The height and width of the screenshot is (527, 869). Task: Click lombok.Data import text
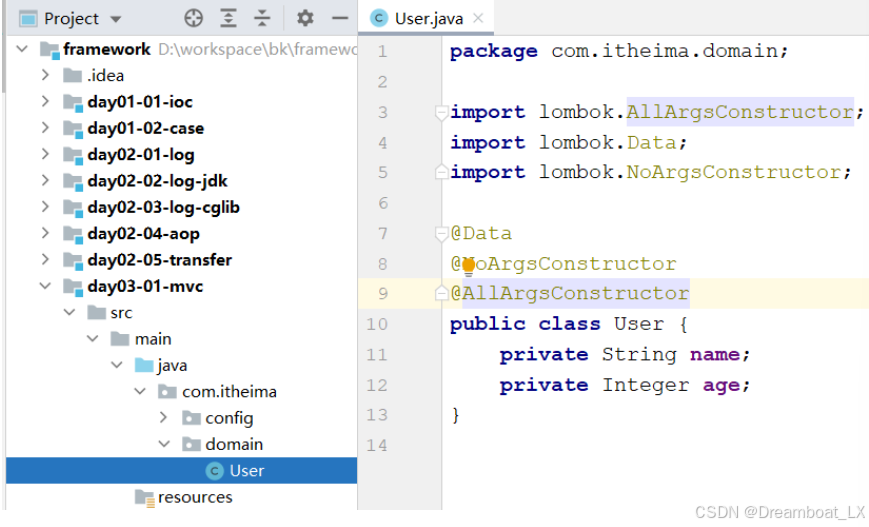tap(607, 142)
